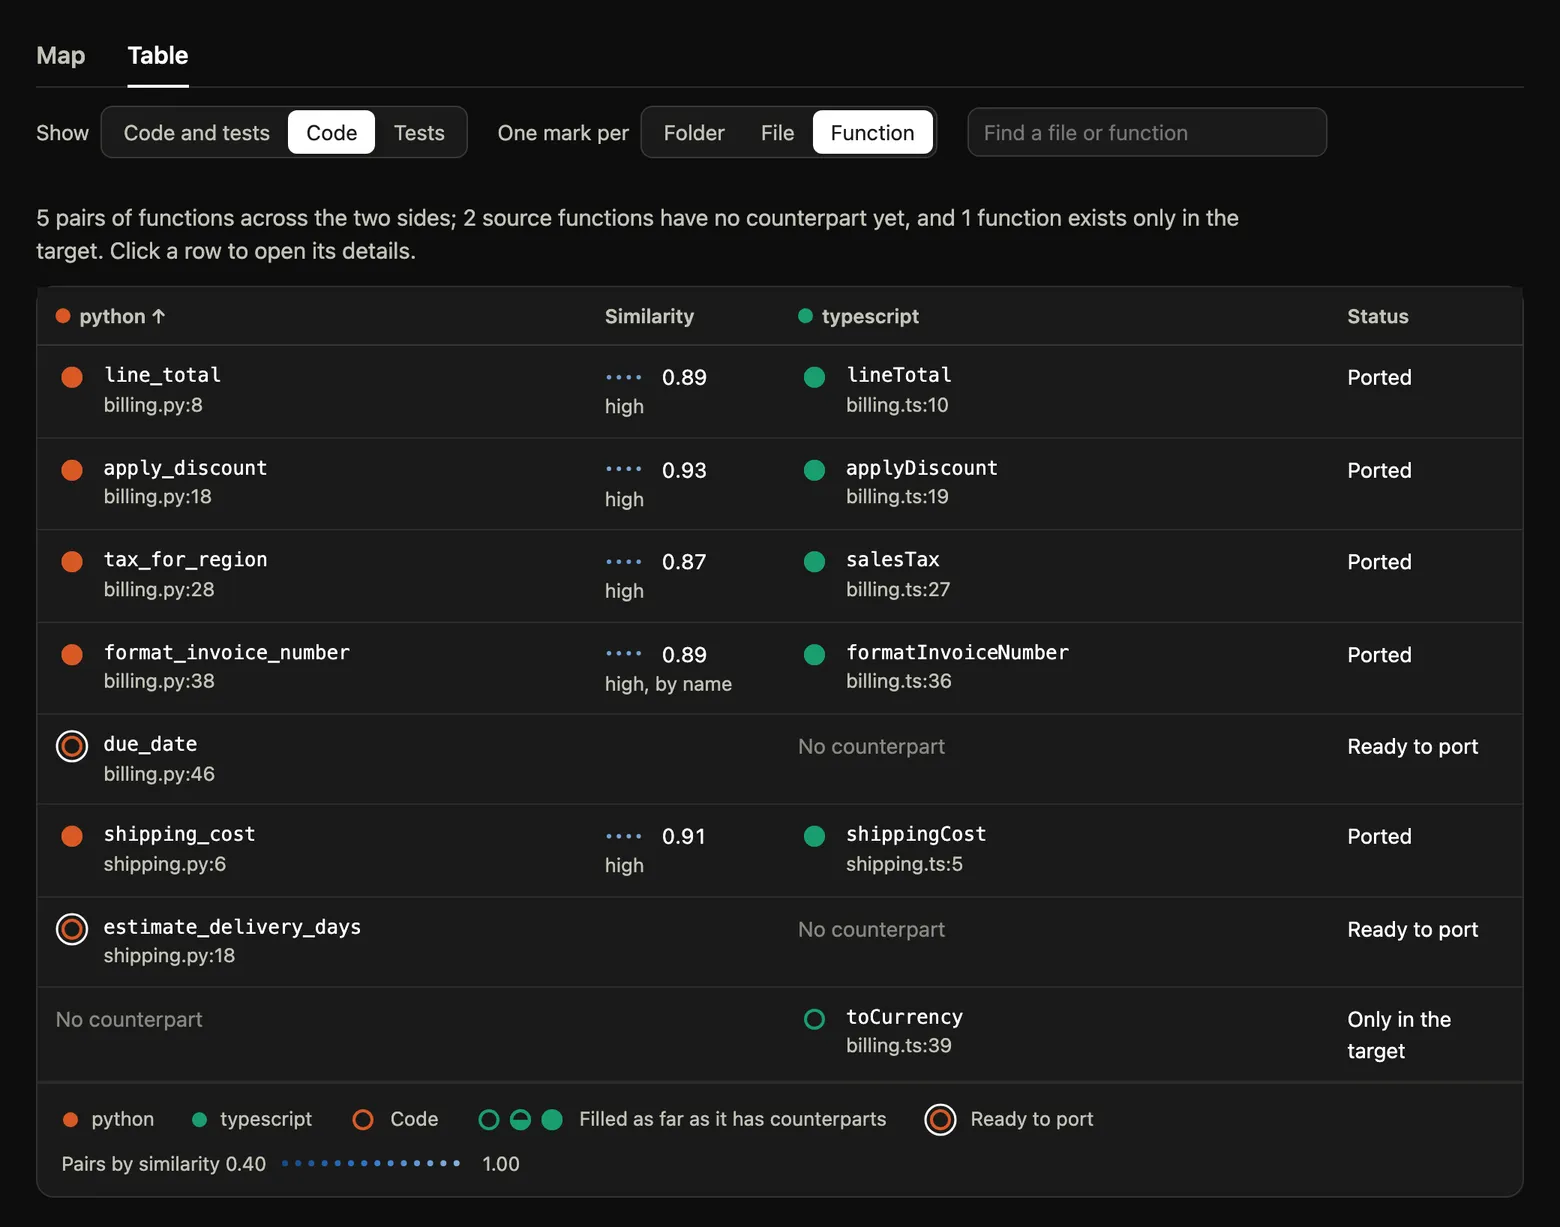Click green dot next to applyDiscount
The height and width of the screenshot is (1227, 1560).
coord(815,470)
